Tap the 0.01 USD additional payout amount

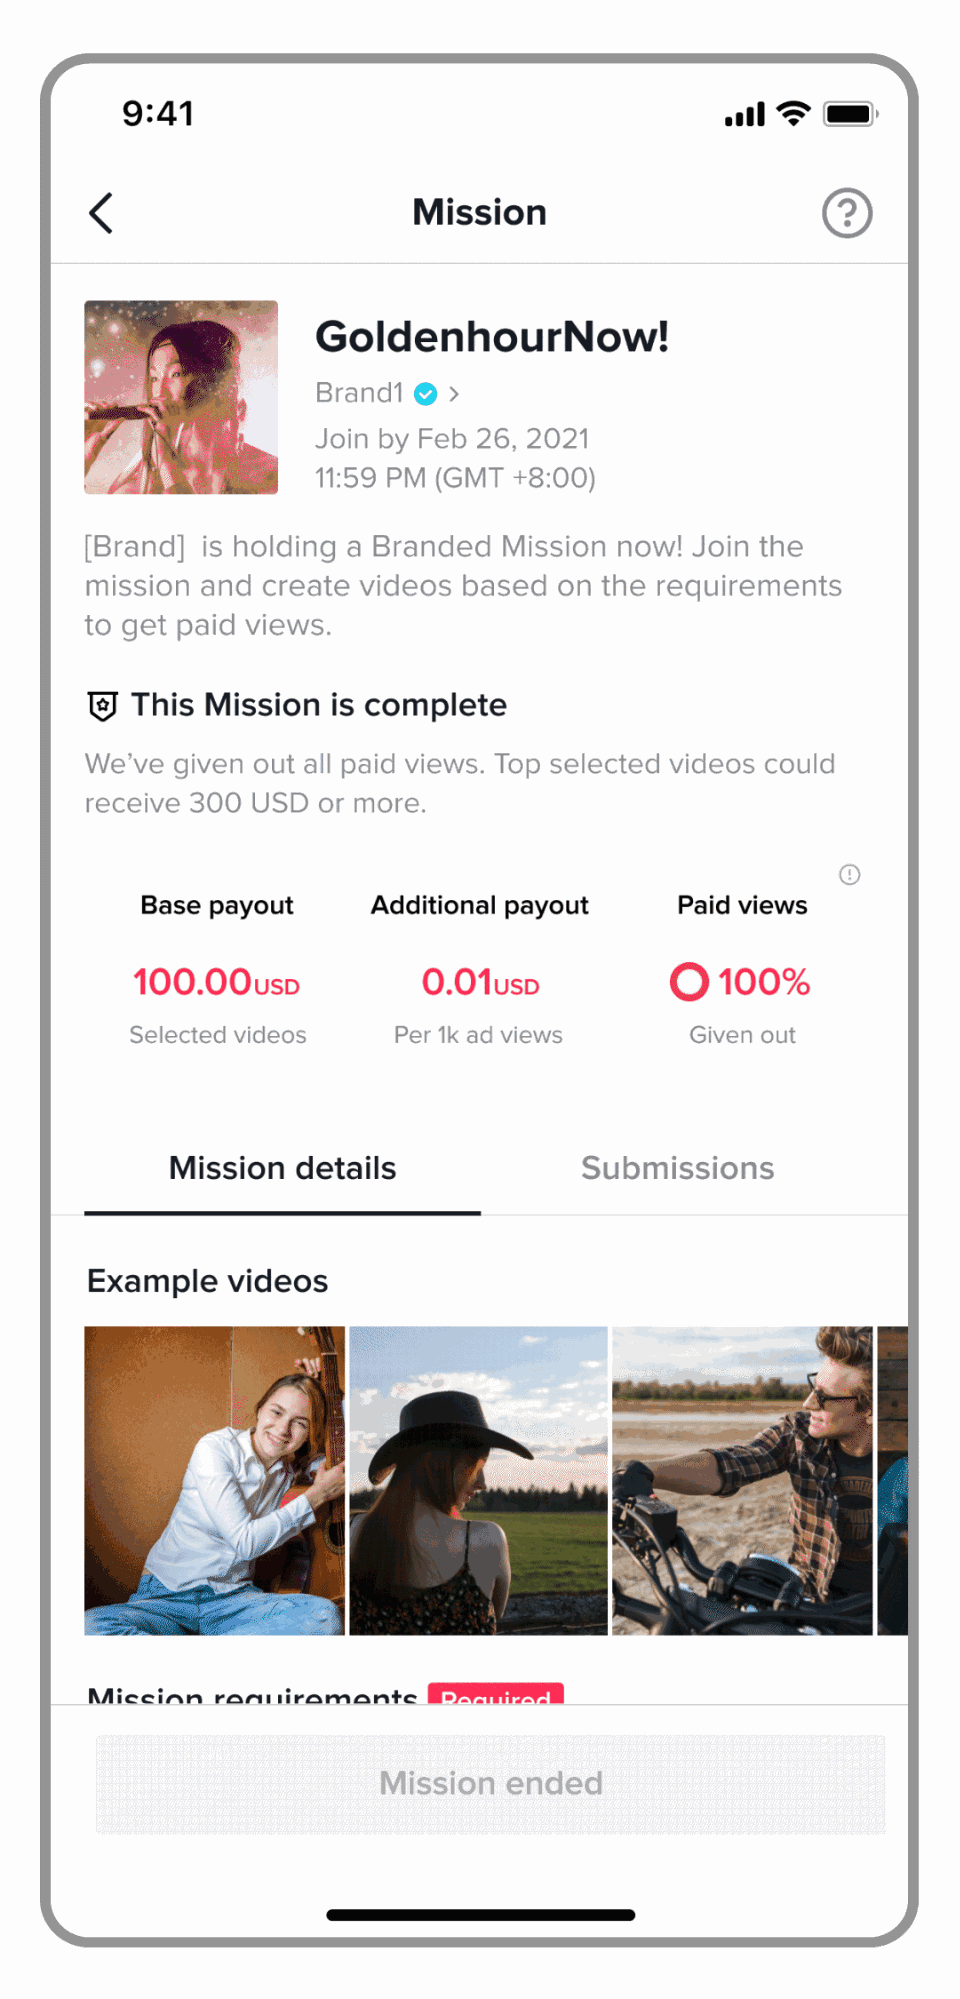(x=480, y=982)
